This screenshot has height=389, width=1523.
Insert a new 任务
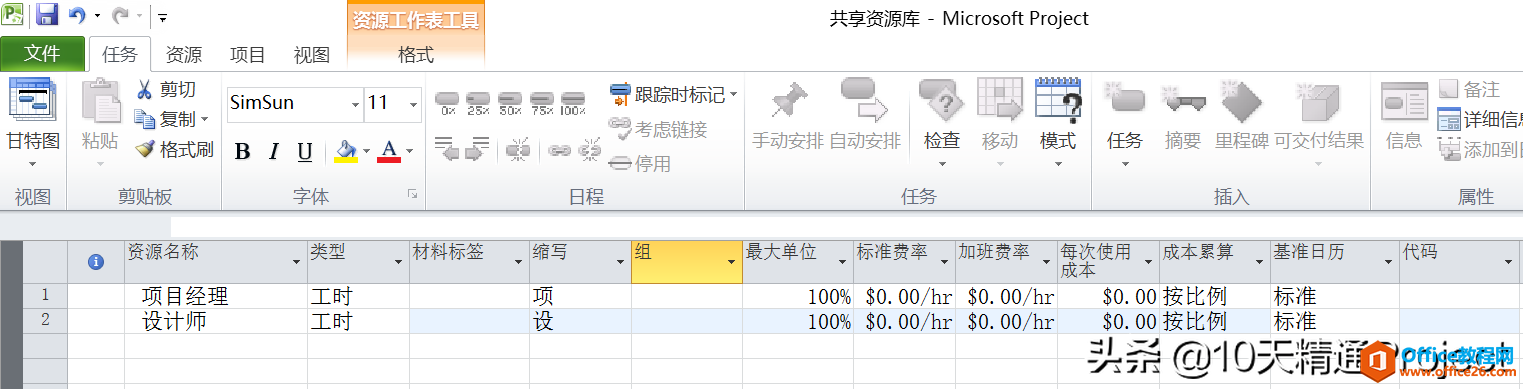pyautogui.click(x=1125, y=123)
